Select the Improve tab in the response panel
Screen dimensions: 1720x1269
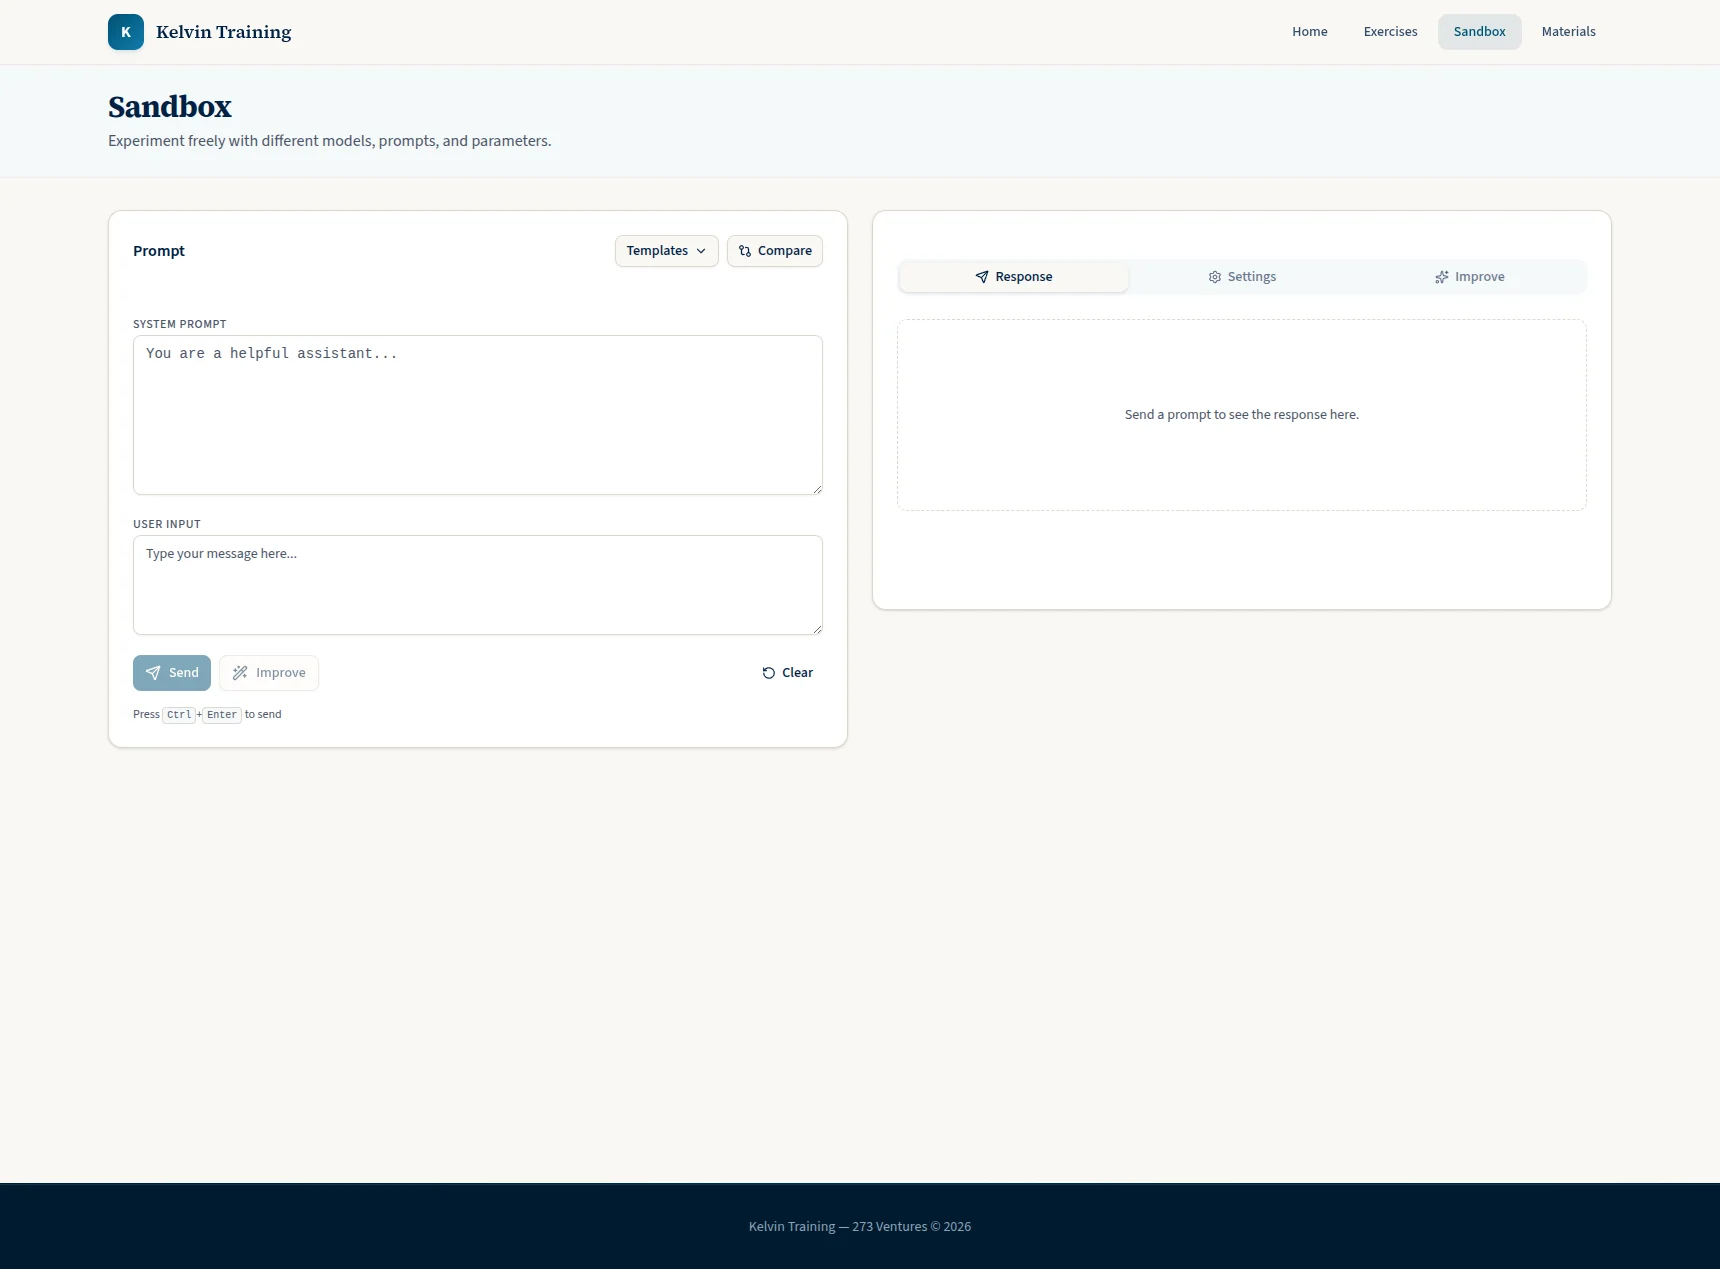[1470, 277]
